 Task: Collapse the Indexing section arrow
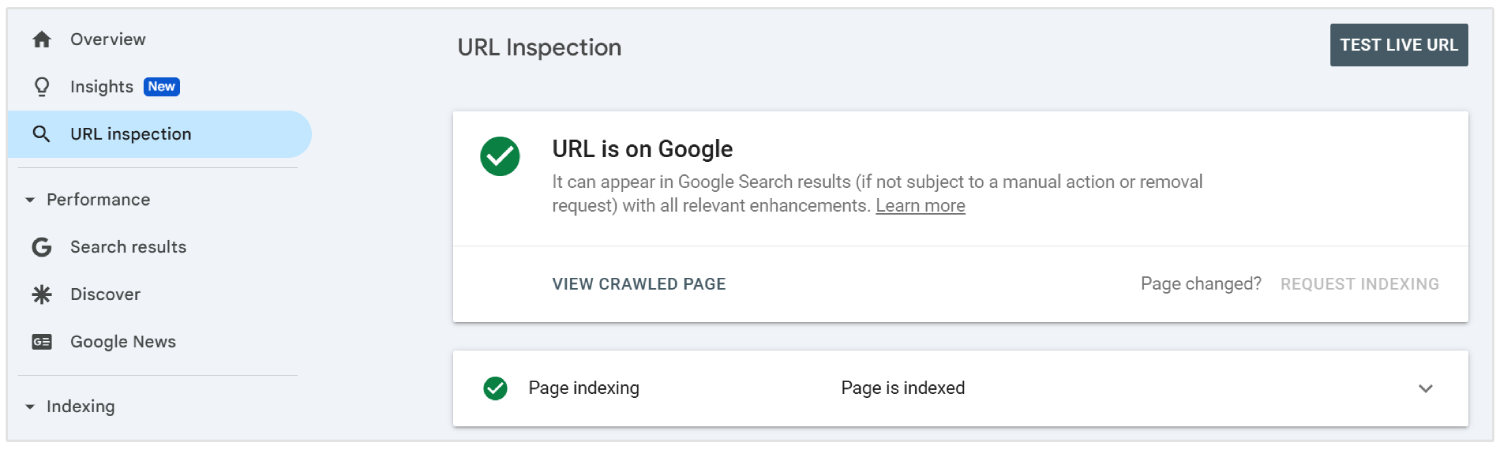tap(30, 407)
